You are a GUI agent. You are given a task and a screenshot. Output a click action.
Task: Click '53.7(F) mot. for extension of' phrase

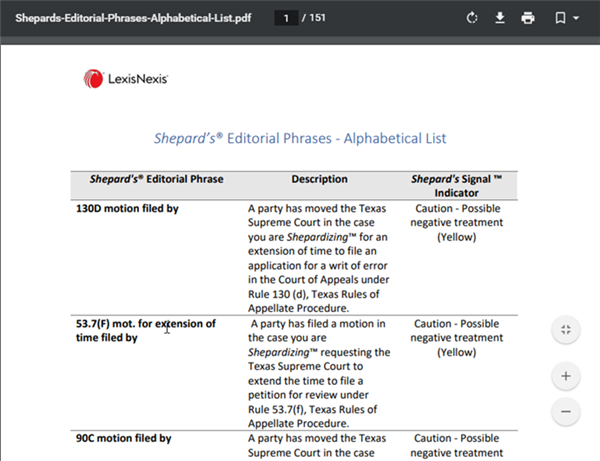pos(146,324)
